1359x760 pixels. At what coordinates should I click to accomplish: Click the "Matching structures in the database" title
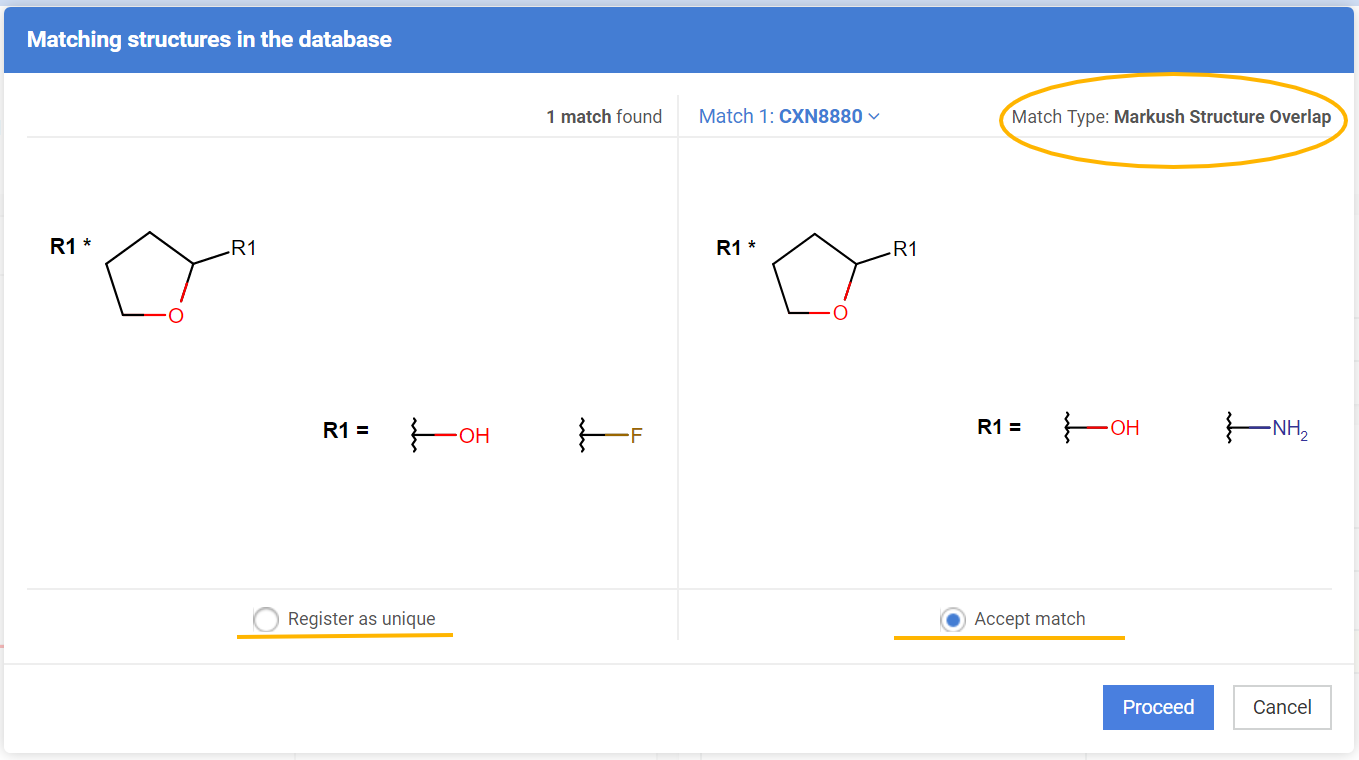(209, 40)
